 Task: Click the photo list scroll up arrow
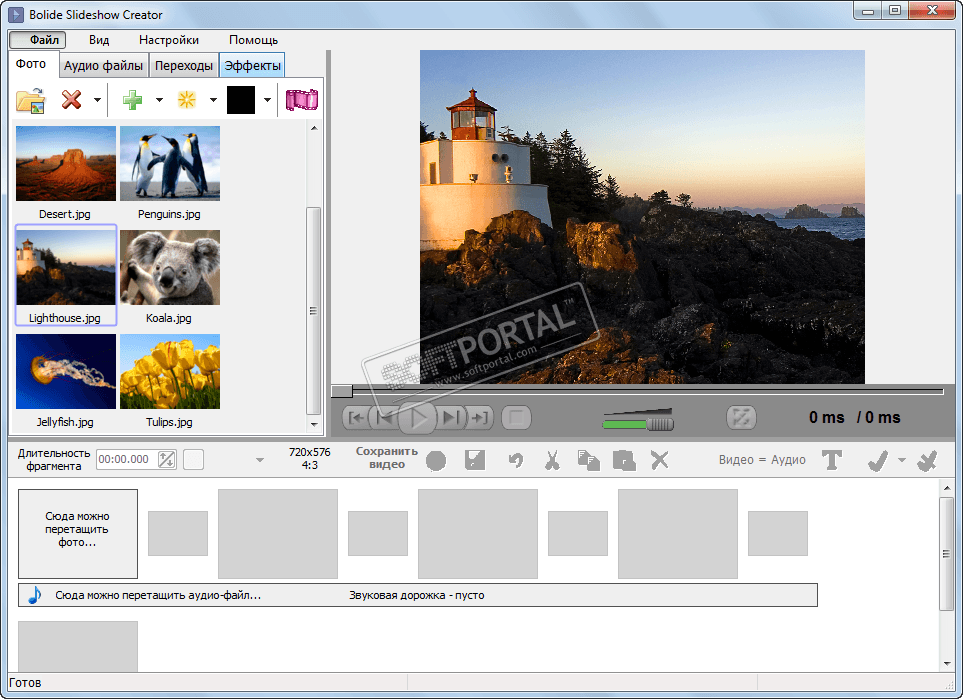tap(314, 128)
